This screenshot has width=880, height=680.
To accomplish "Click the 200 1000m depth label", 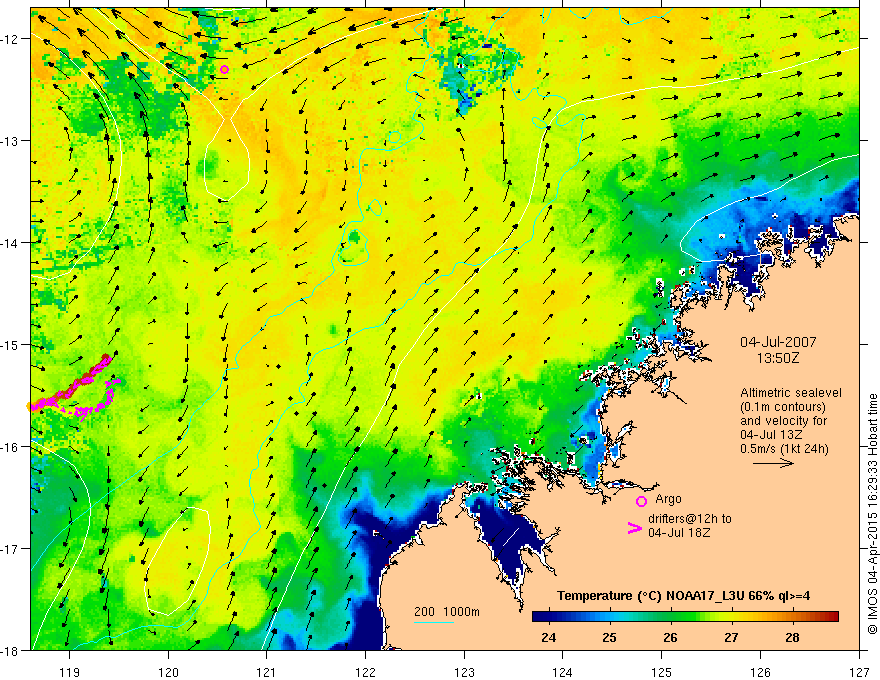I will 447,612.
